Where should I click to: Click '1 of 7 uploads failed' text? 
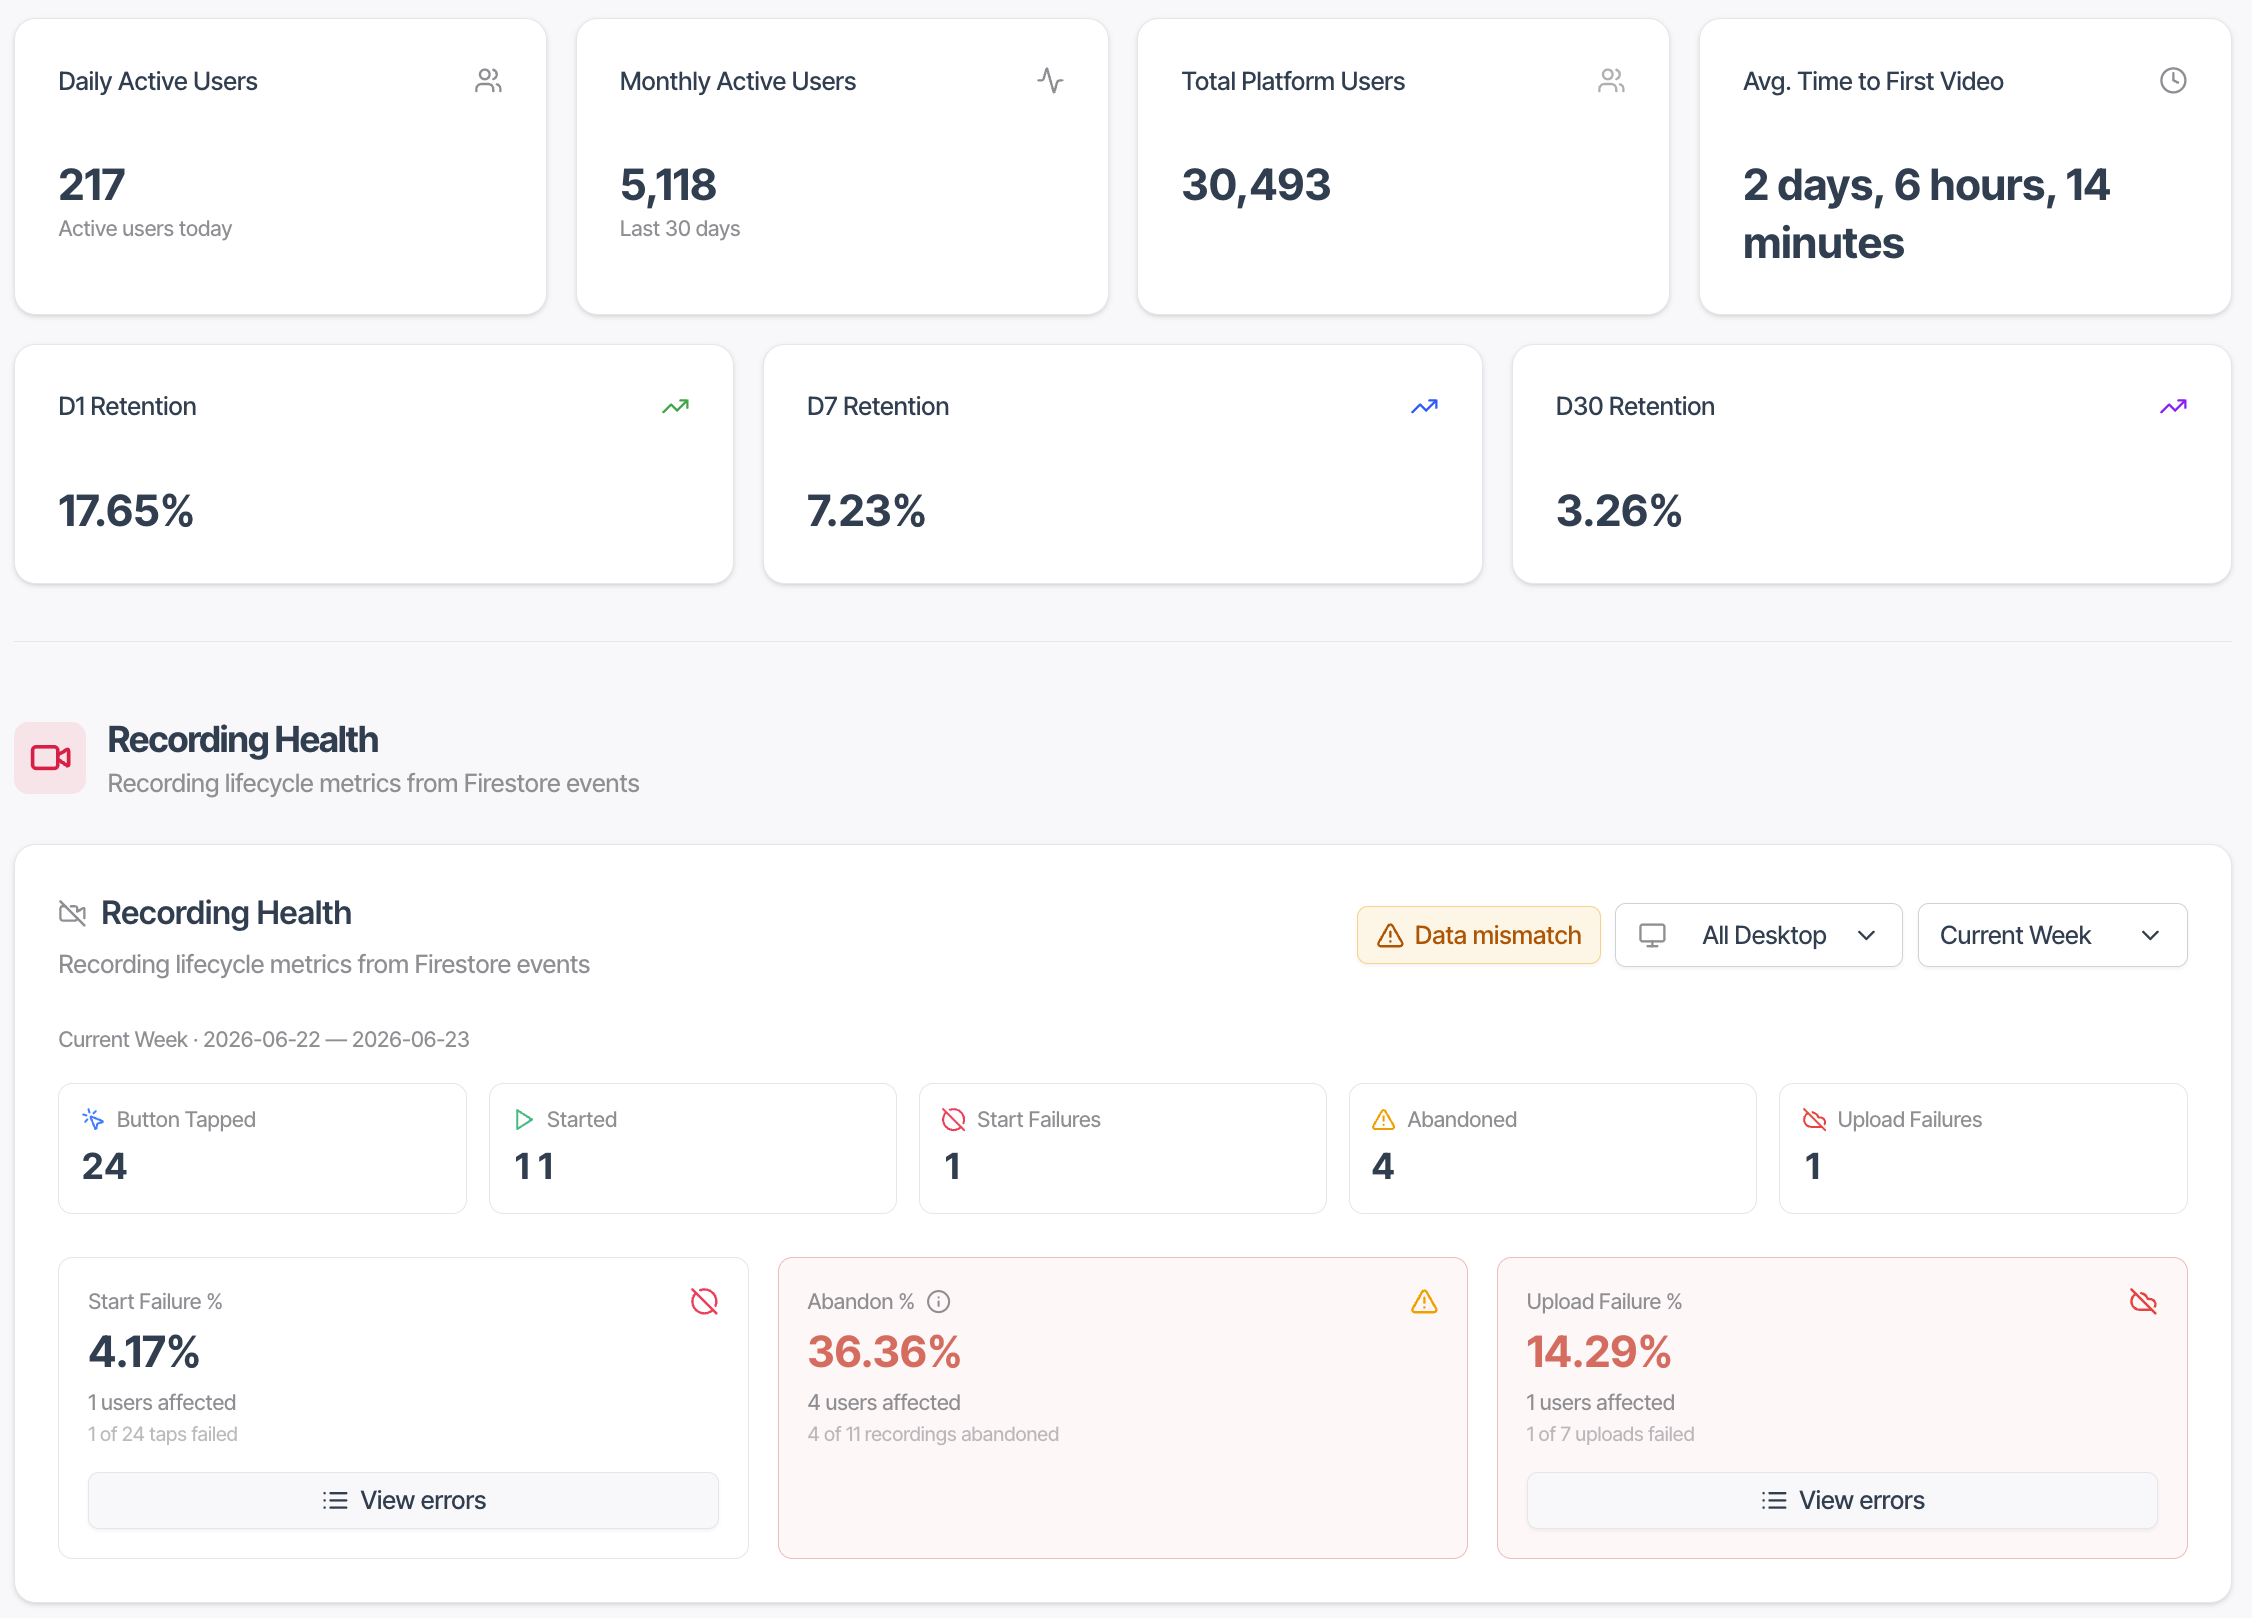pyautogui.click(x=1610, y=1434)
